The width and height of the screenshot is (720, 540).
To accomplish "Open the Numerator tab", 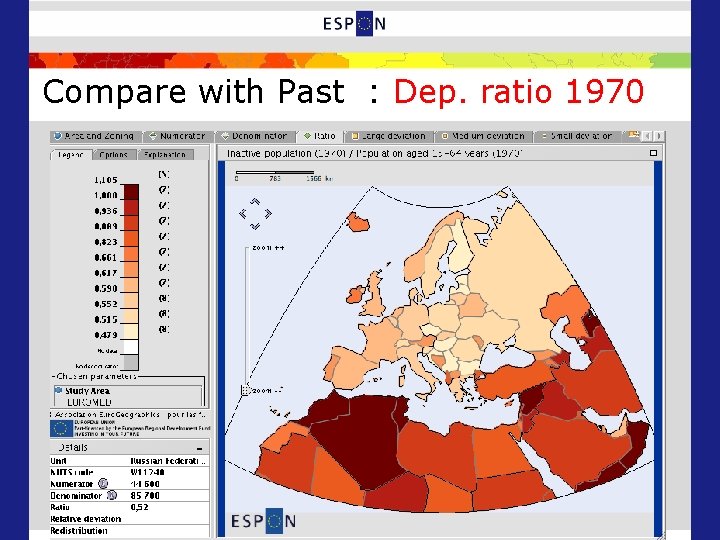I will coord(178,136).
